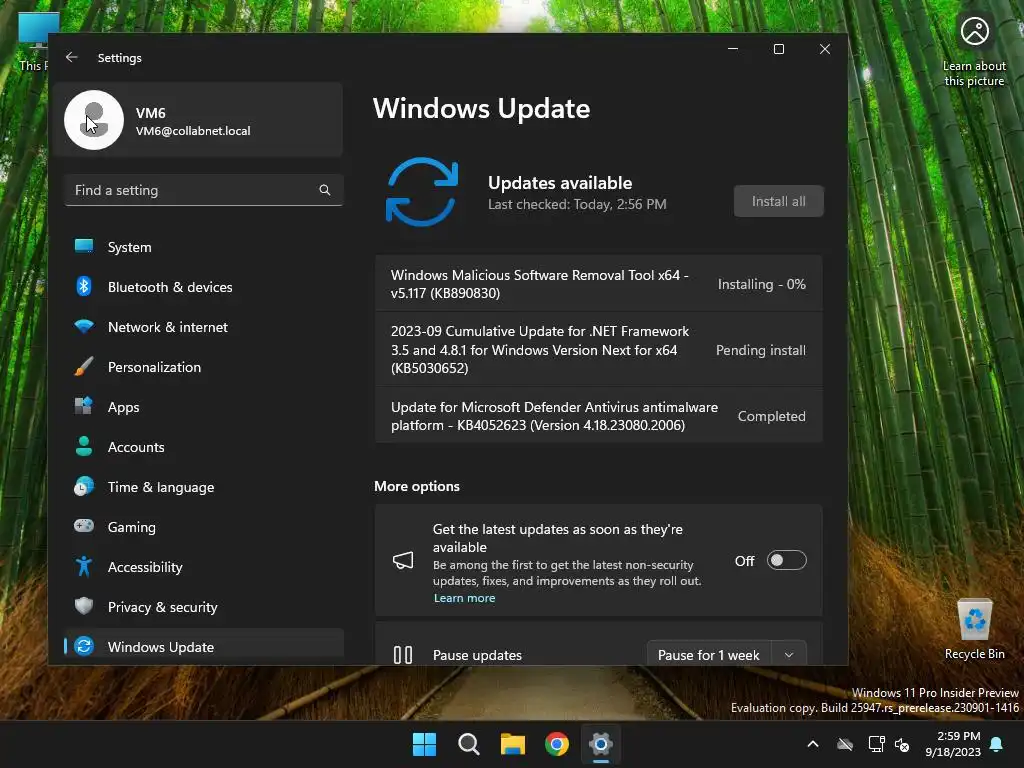
Task: Select Personalization in the sidebar
Action: (x=204, y=367)
